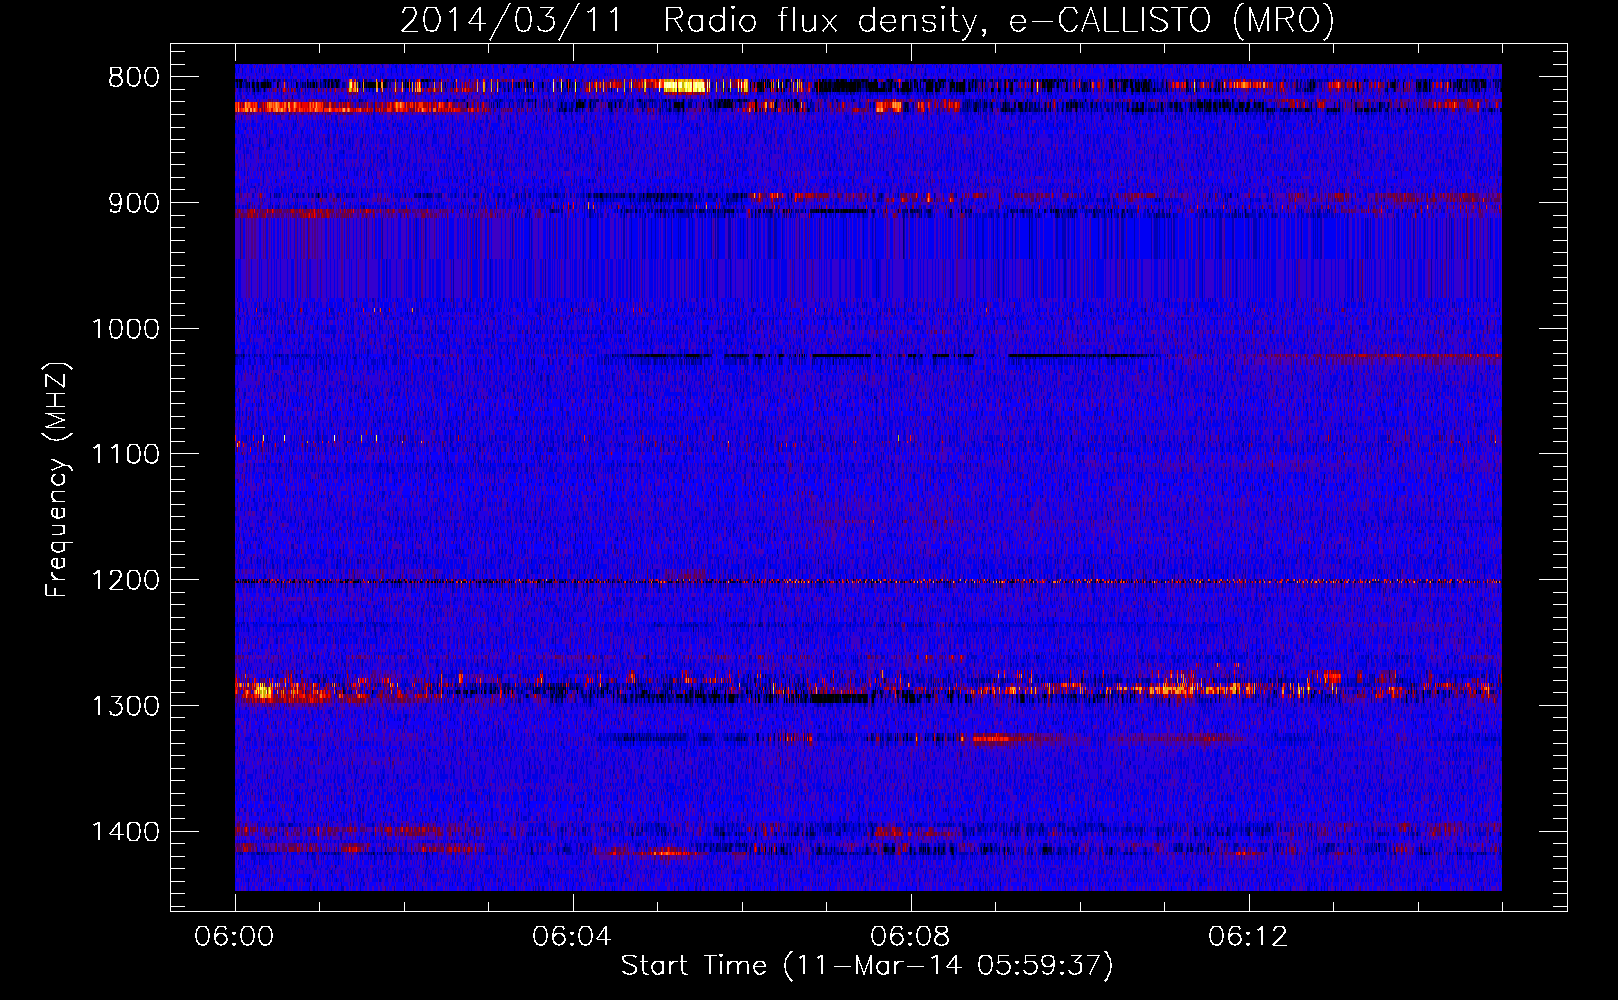
Task: Click the 06:04 time tick label
Action: point(572,937)
